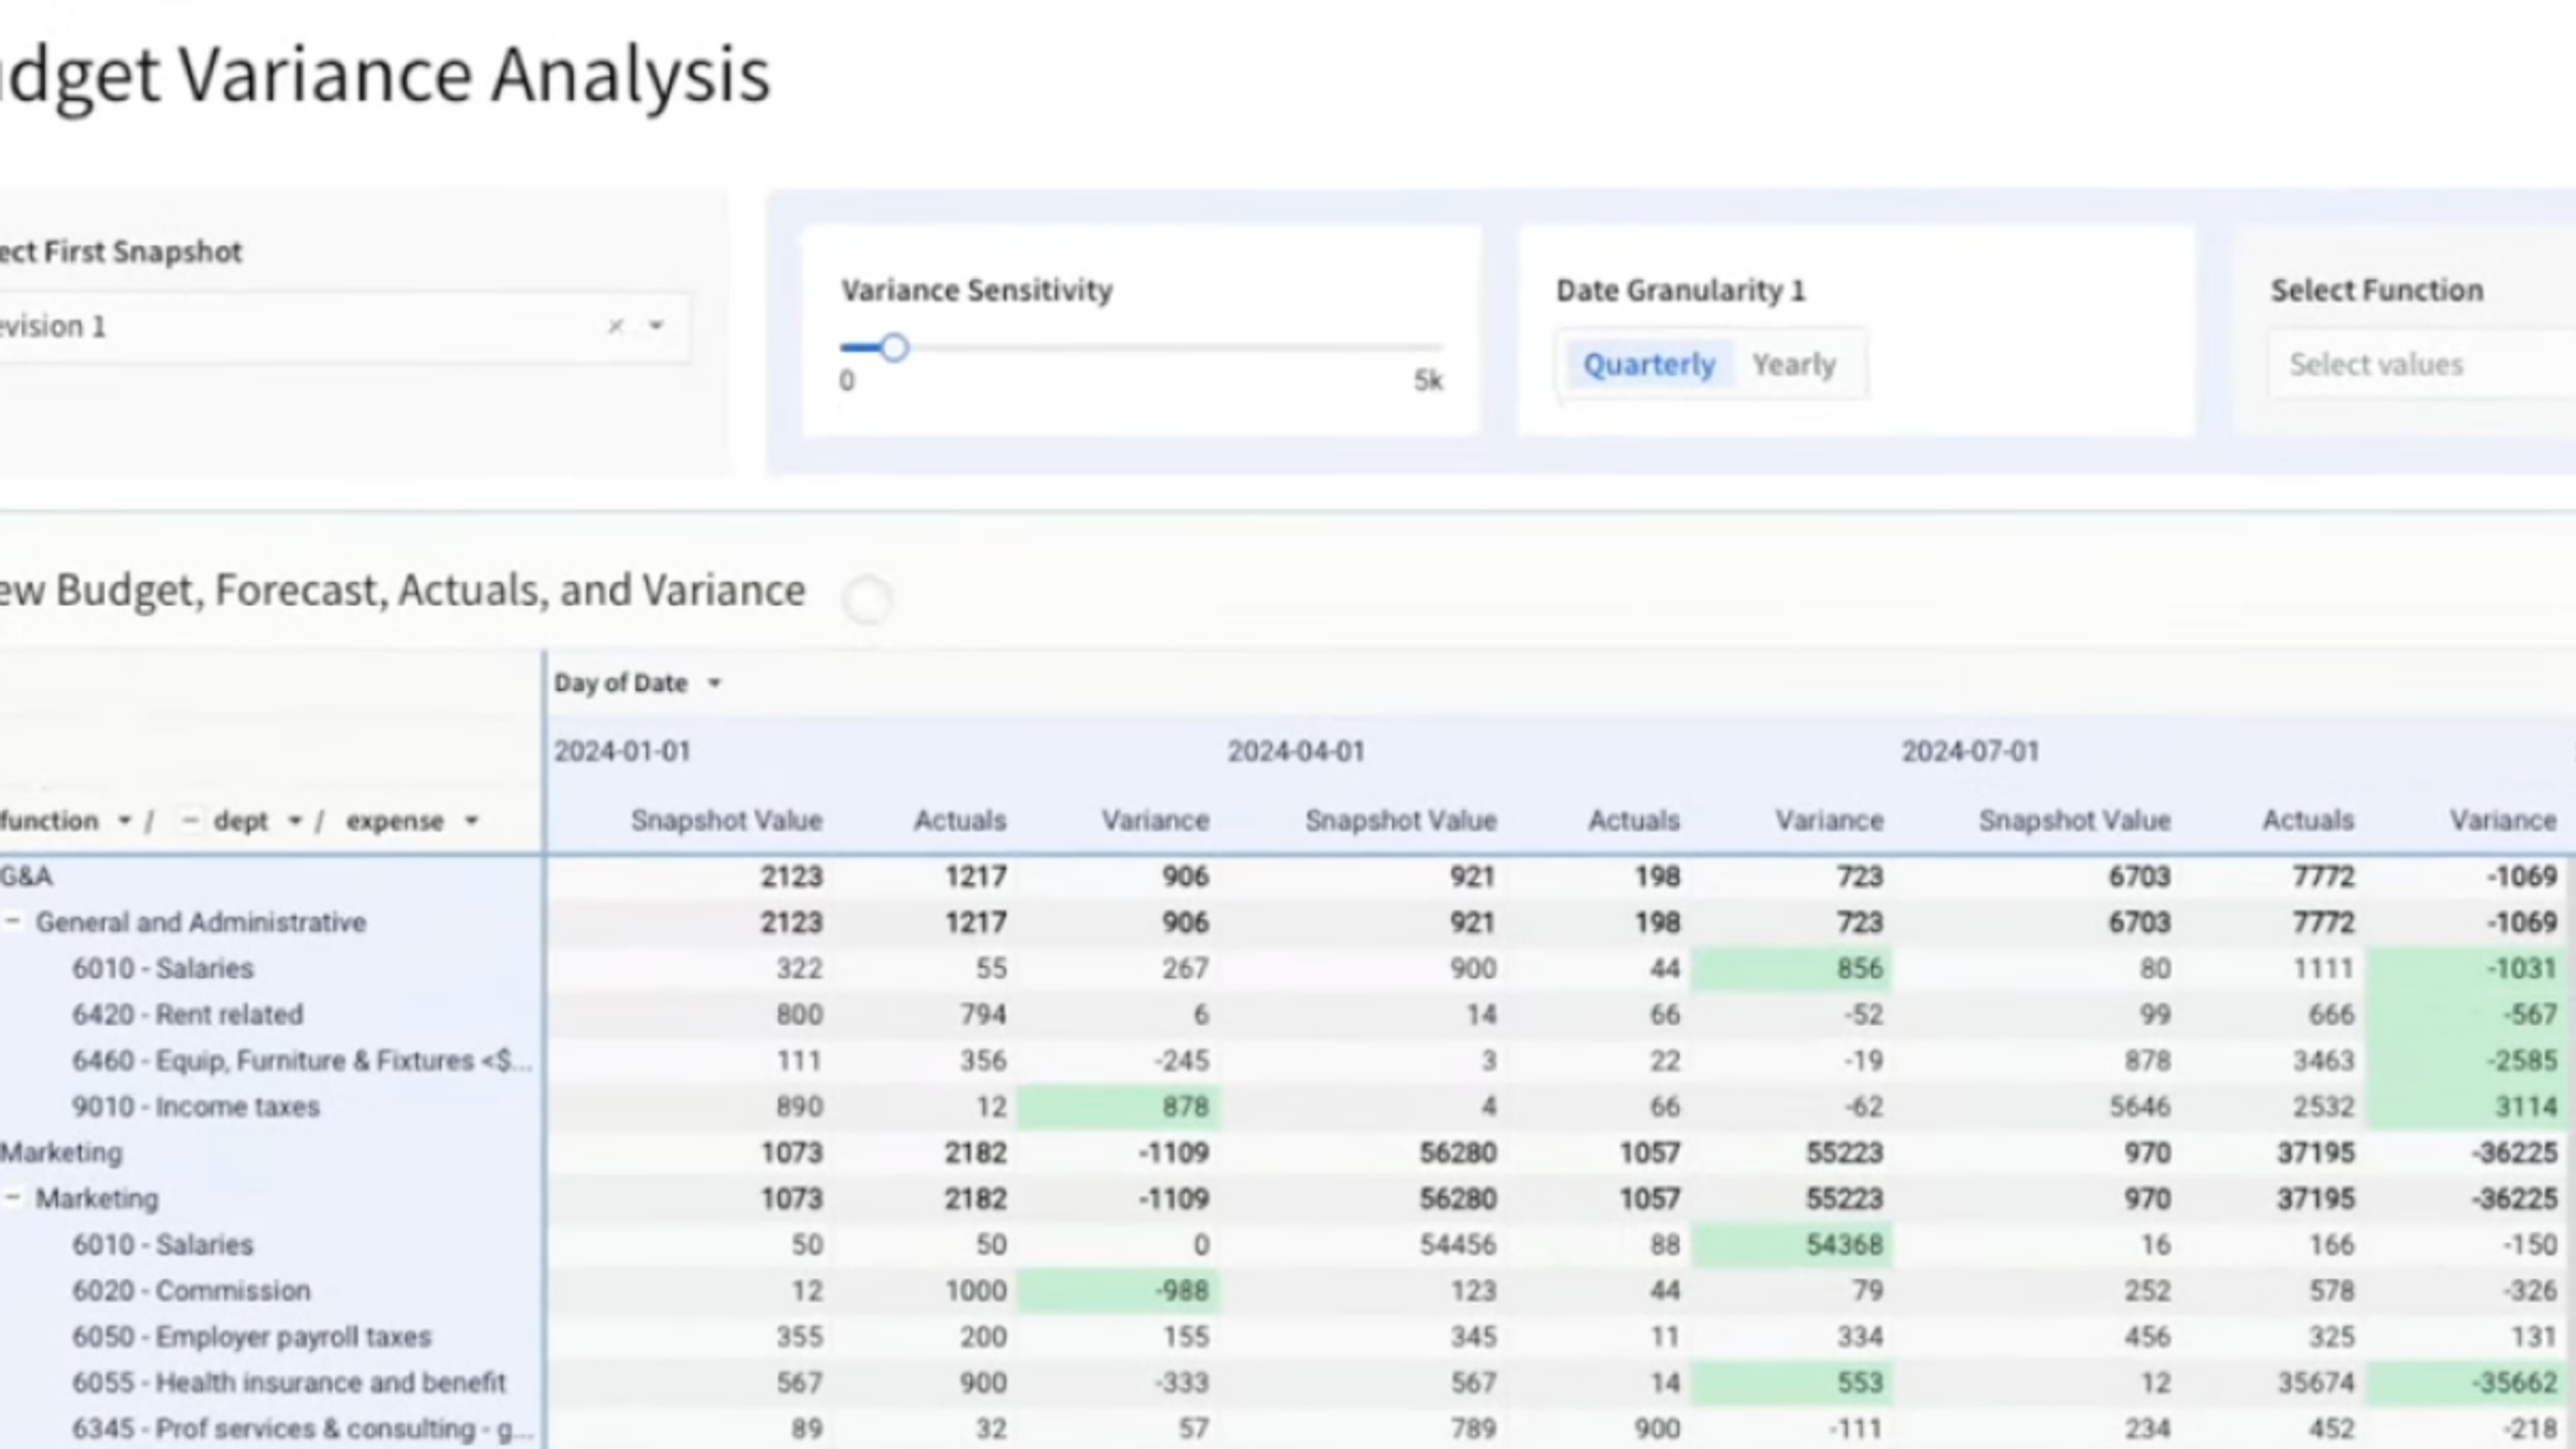The height and width of the screenshot is (1449, 2576).
Task: Click the 54456 snapshot value cell
Action: [x=1458, y=1244]
